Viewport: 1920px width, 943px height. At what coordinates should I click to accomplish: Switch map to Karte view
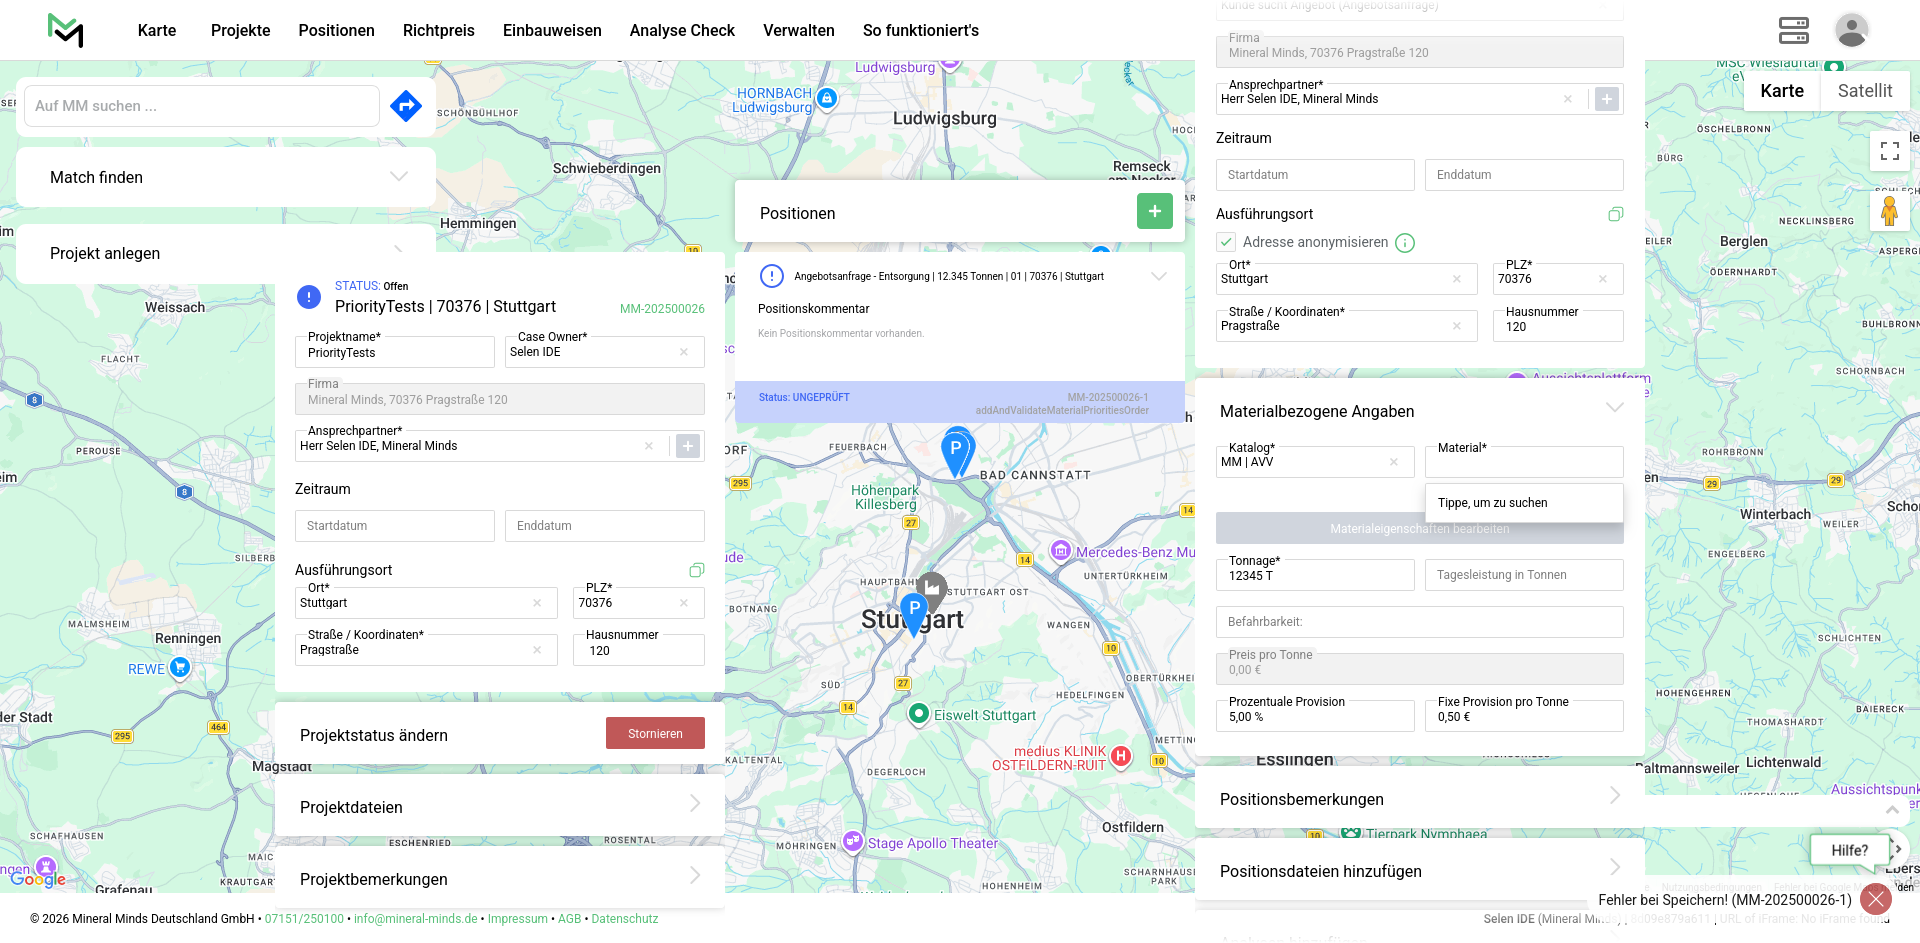1781,91
